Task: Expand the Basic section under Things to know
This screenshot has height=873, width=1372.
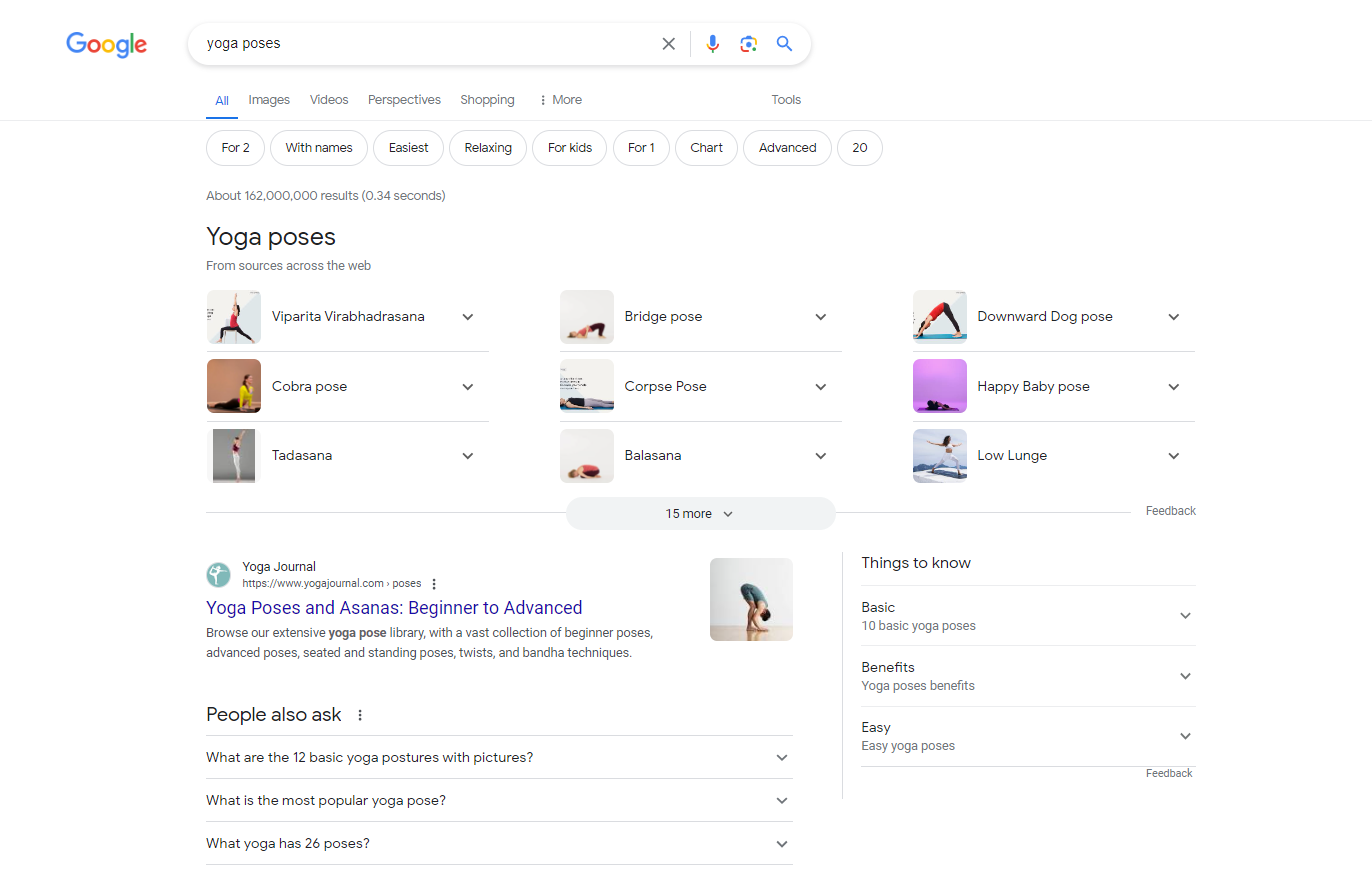Action: click(x=1185, y=616)
